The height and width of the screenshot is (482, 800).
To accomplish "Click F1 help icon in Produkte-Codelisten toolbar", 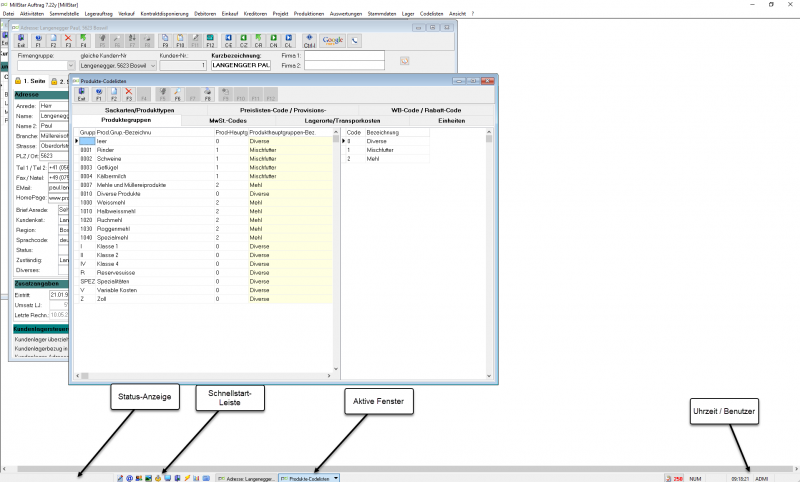I will [x=98, y=94].
